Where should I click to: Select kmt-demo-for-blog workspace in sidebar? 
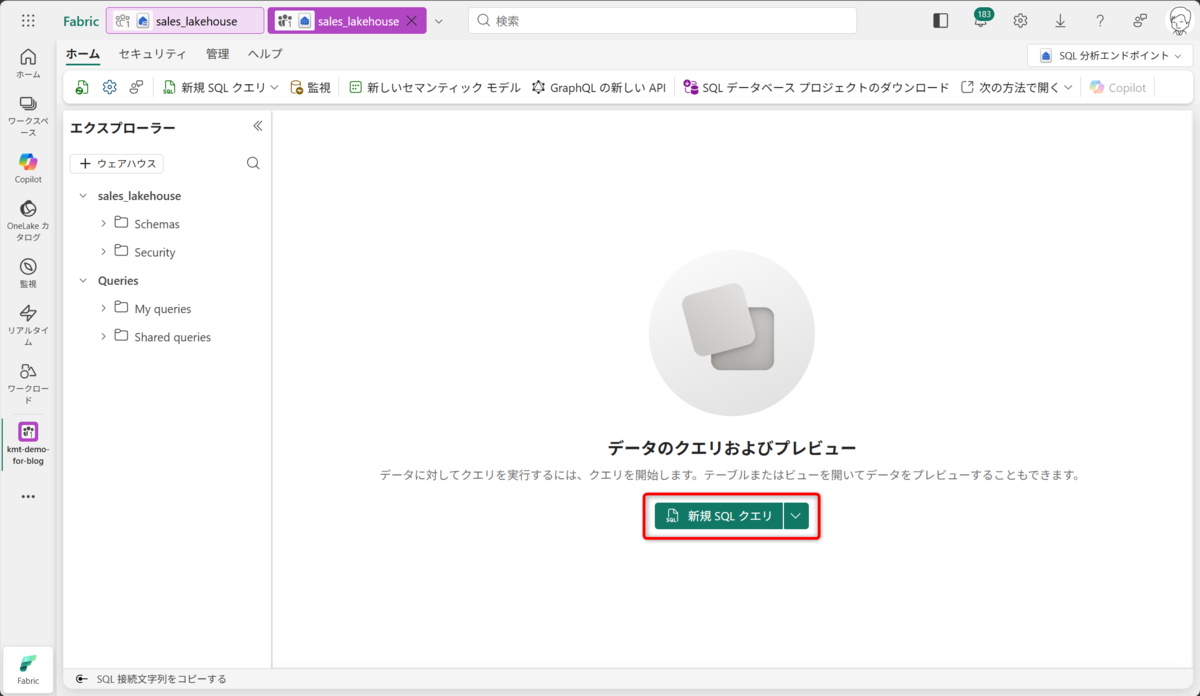click(x=28, y=443)
